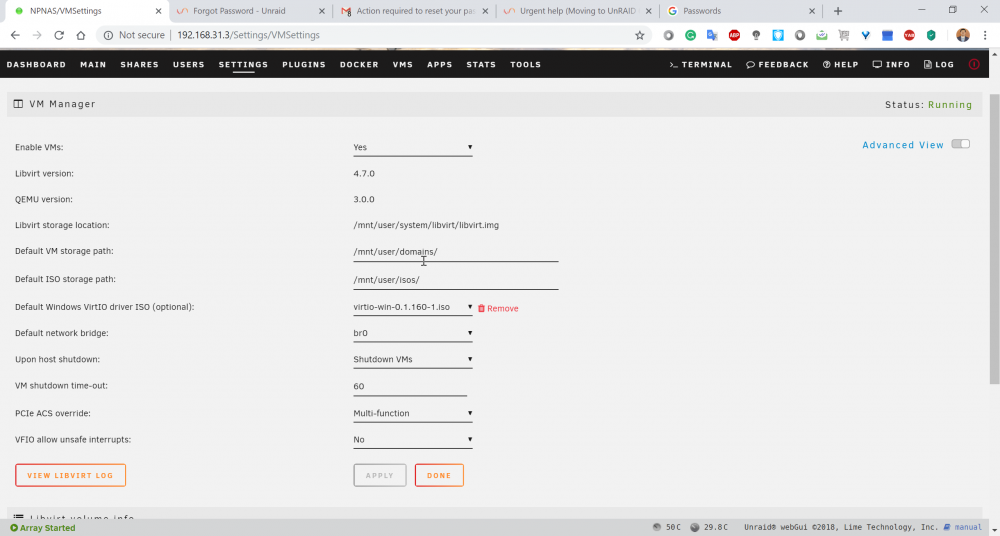Go back to the previous page

15,35
